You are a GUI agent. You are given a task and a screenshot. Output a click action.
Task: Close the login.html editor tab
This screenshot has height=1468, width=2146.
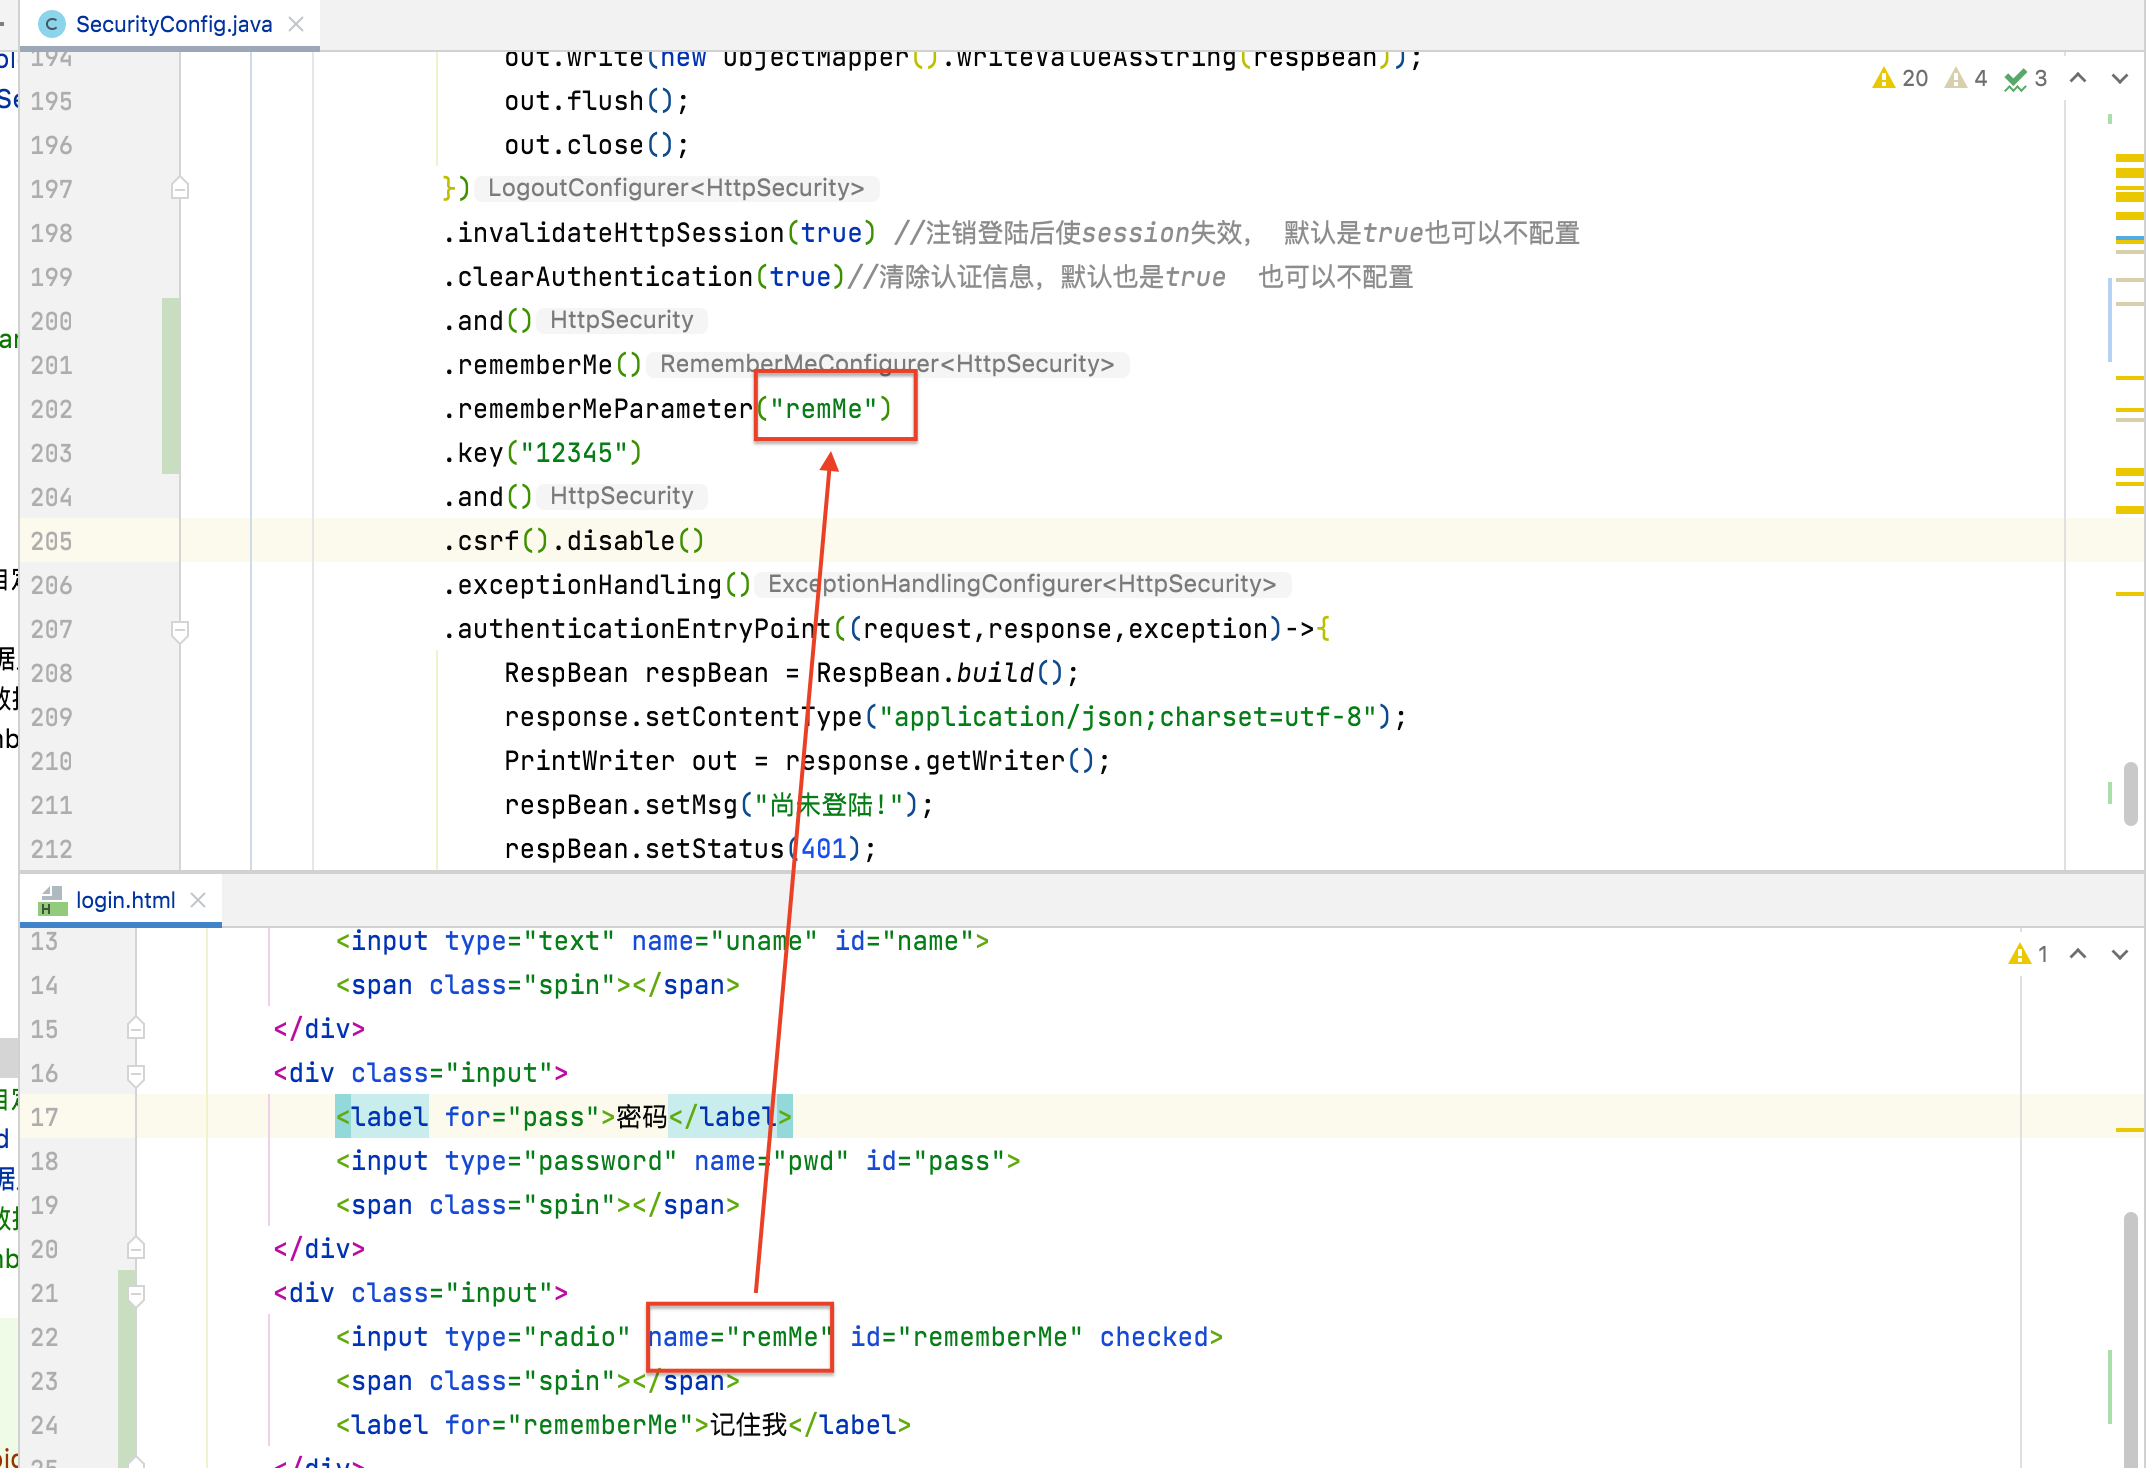coord(198,900)
